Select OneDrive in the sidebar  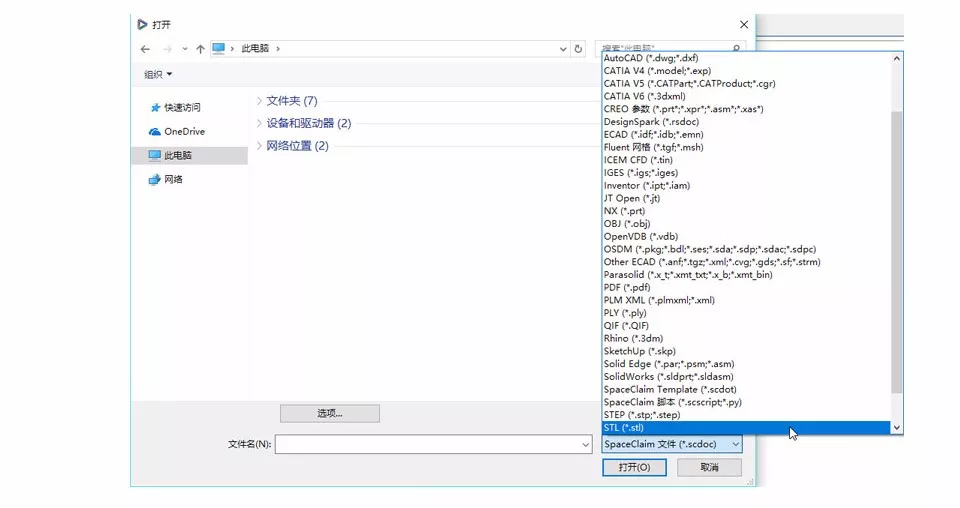[x=177, y=132]
